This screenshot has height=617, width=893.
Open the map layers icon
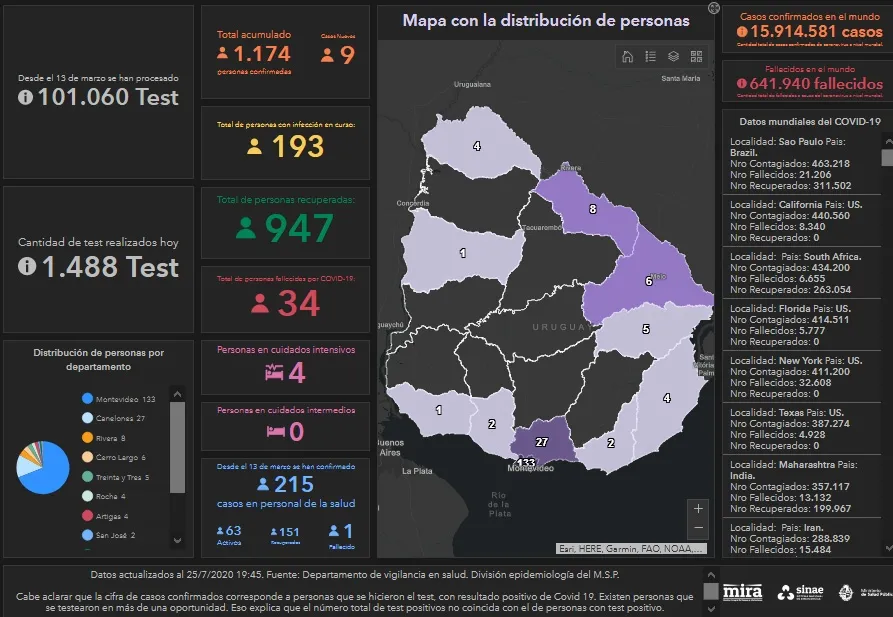click(x=673, y=57)
